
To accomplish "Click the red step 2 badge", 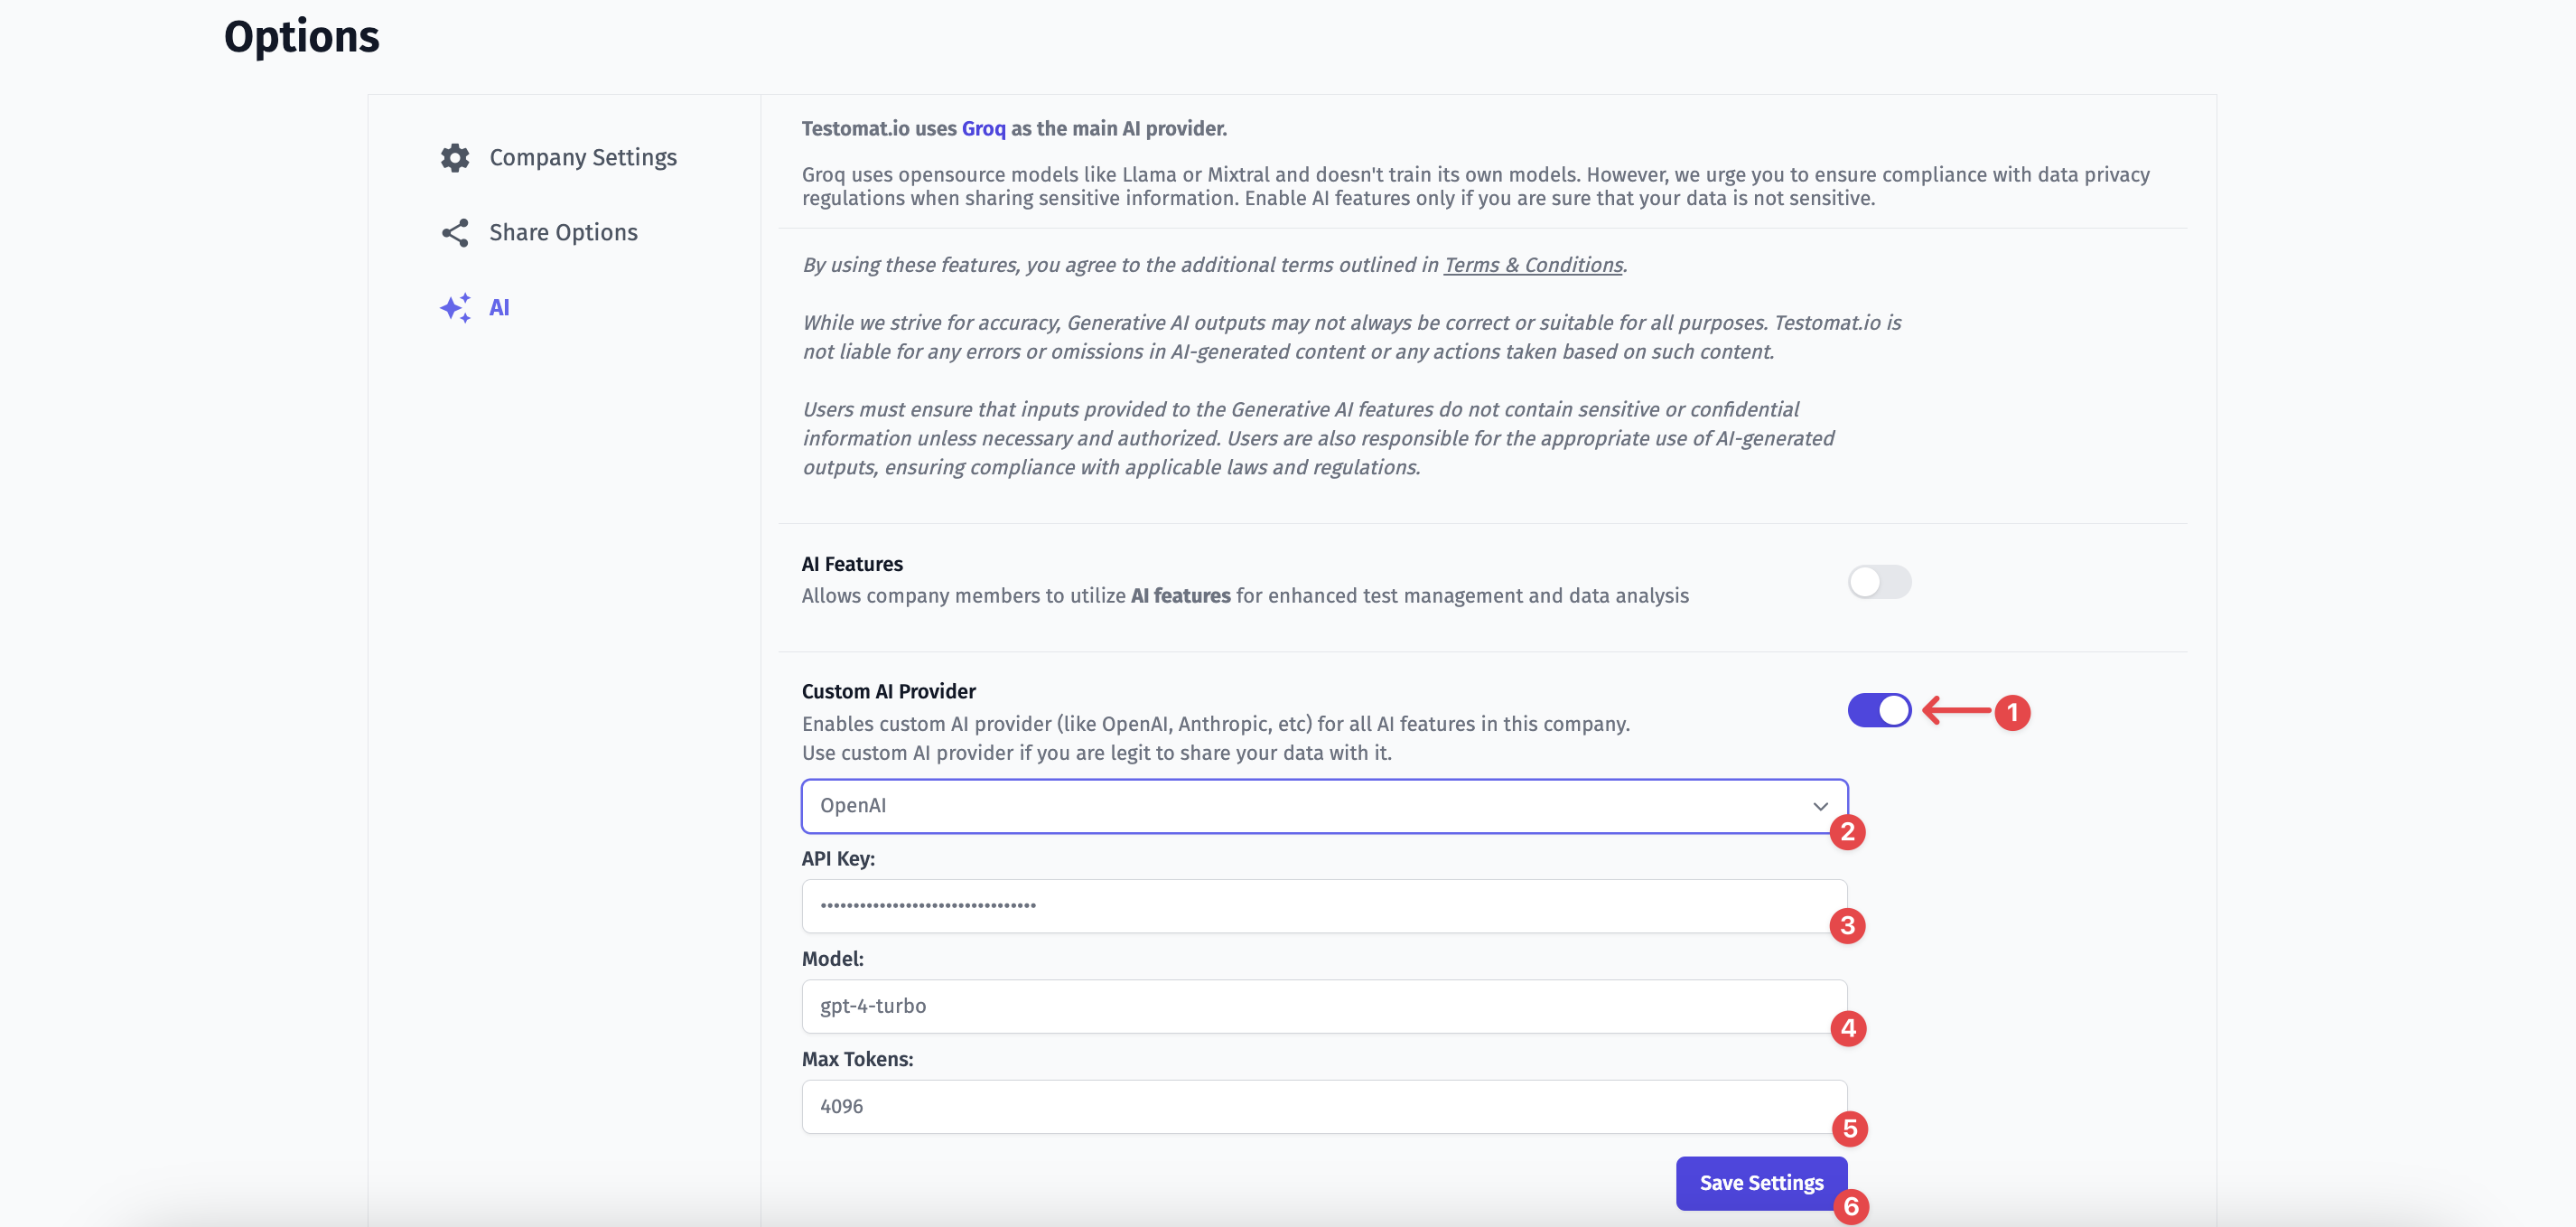I will [x=1847, y=832].
